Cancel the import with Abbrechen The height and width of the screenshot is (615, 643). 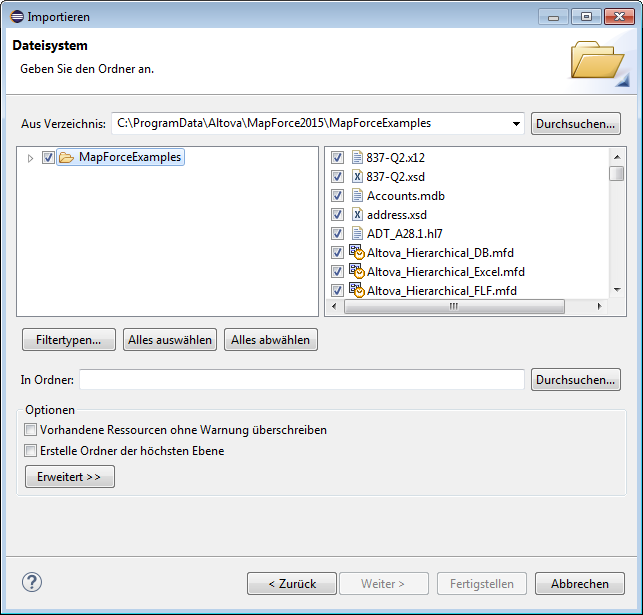tap(580, 583)
